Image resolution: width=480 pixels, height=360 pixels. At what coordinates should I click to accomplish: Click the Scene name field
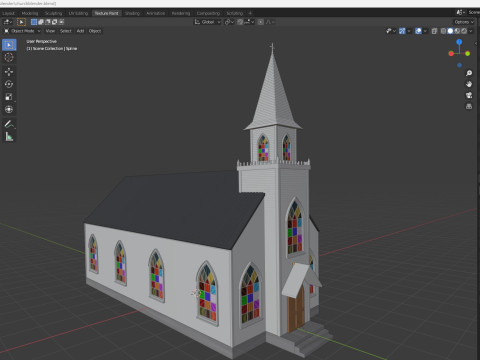tap(474, 12)
